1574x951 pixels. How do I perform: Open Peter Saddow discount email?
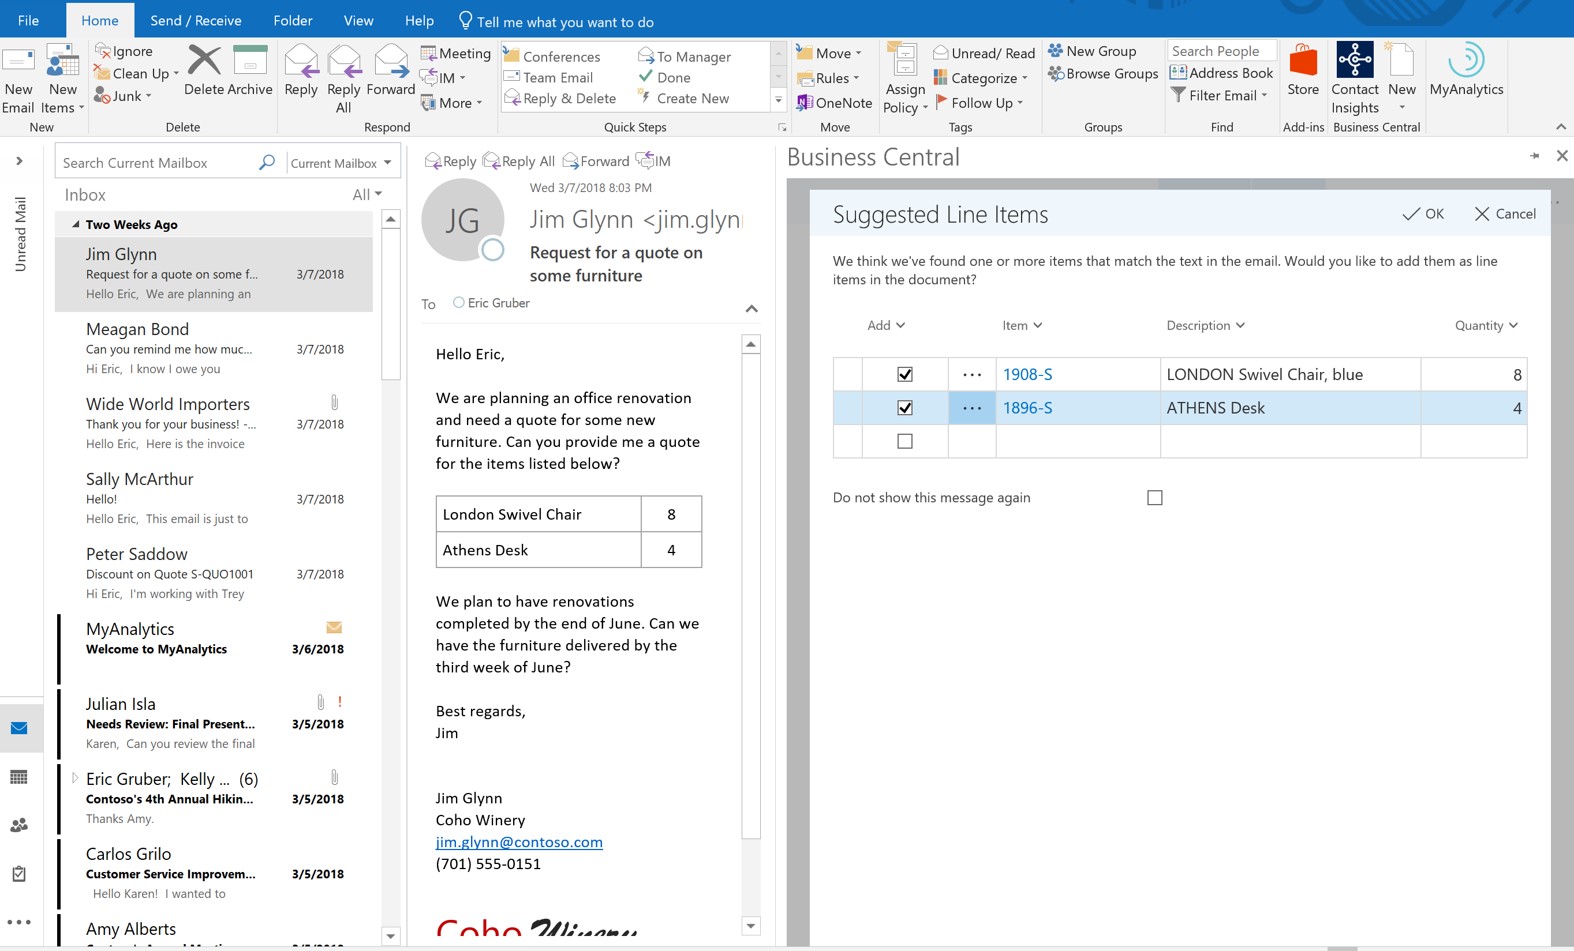coord(214,573)
